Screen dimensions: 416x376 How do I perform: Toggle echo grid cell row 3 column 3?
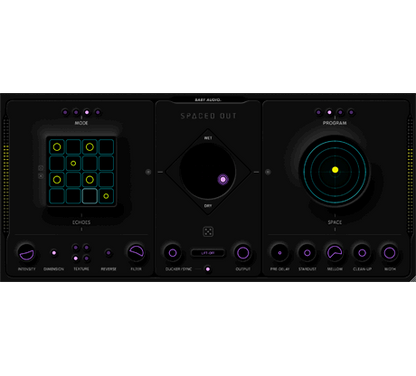90,180
